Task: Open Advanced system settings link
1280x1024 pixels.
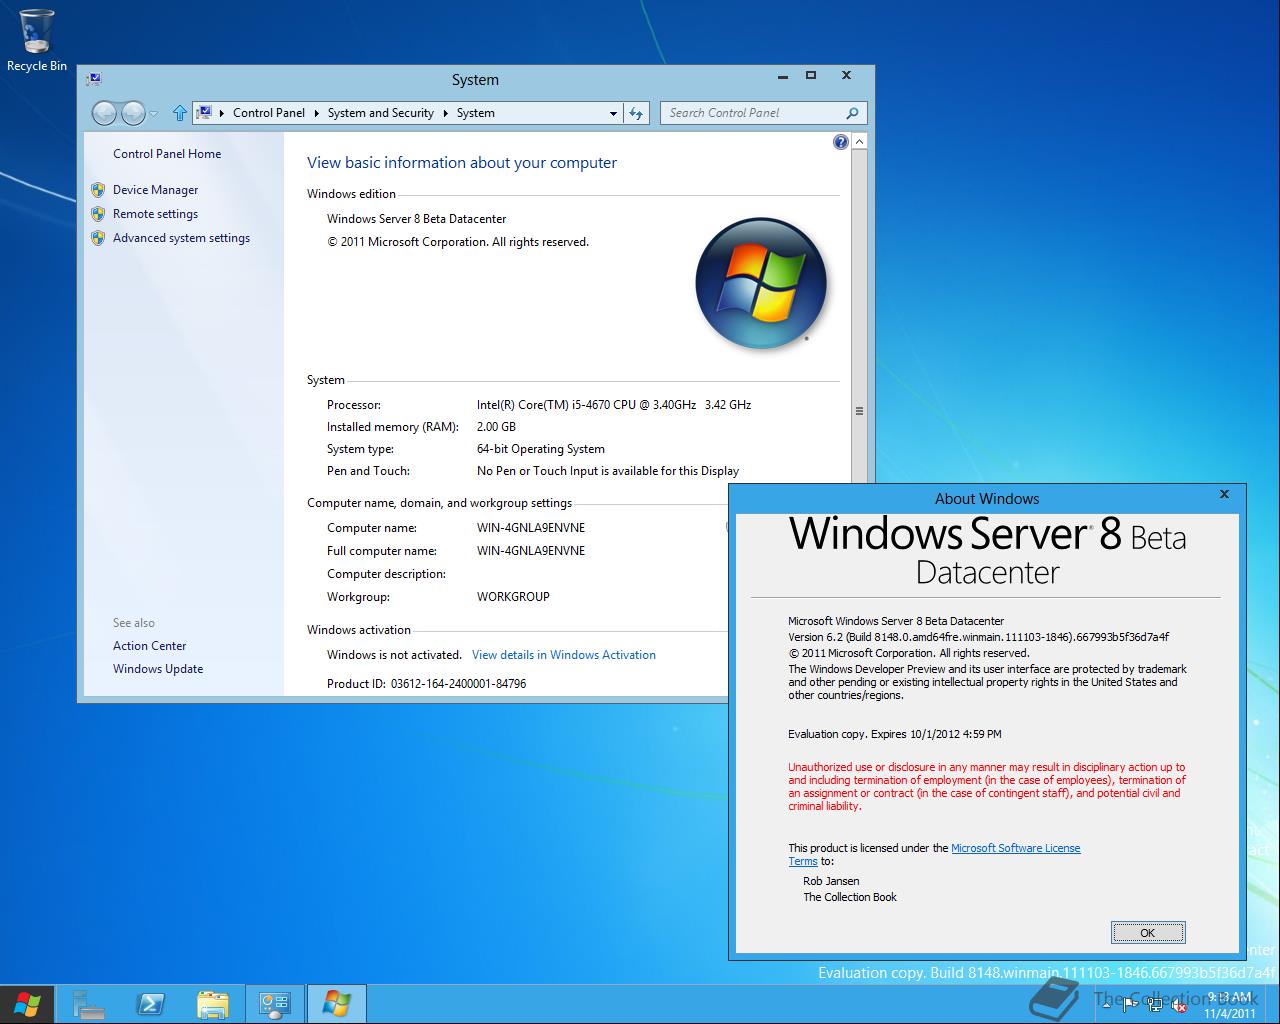Action: coord(181,238)
